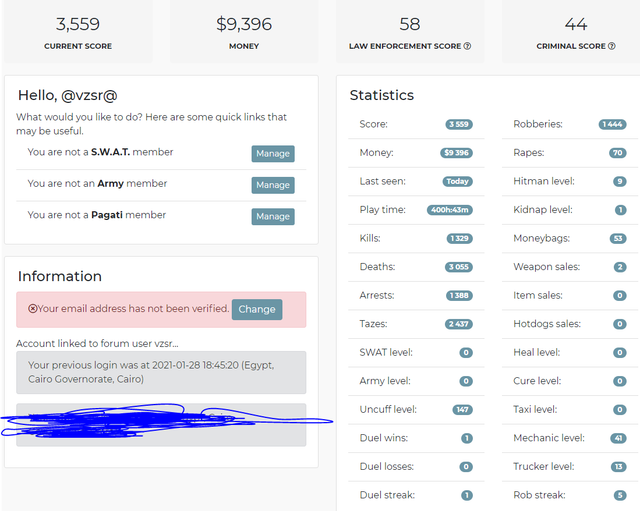Change the unverified email address

click(257, 309)
